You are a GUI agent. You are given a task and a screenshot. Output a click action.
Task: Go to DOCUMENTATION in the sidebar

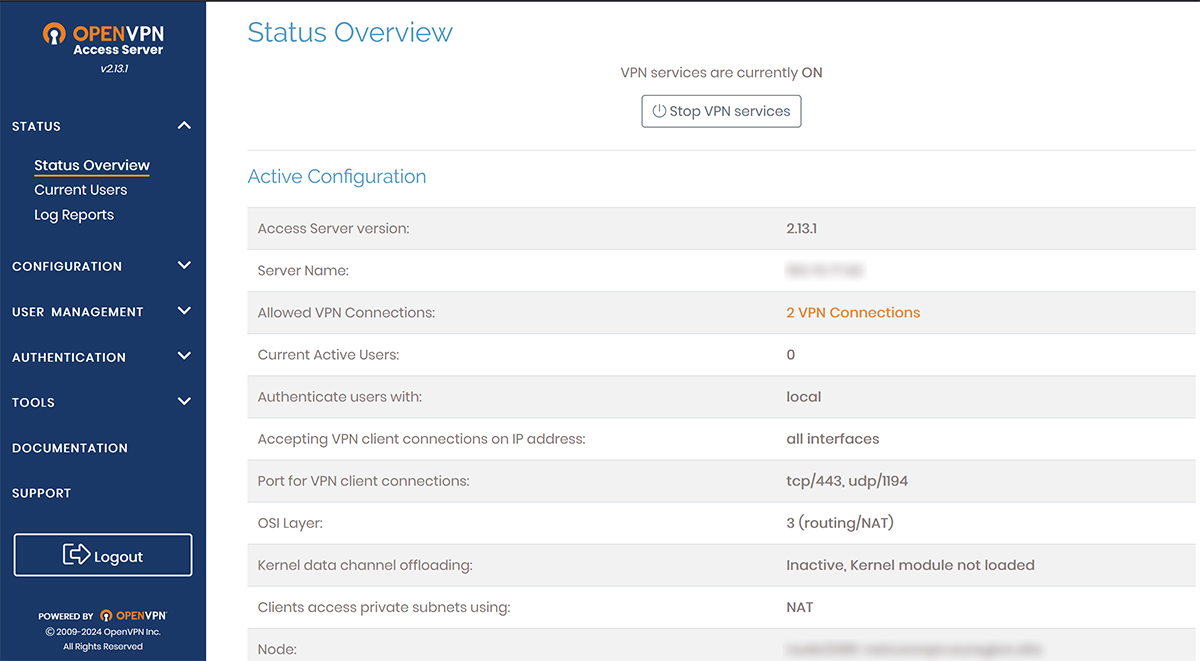[70, 448]
